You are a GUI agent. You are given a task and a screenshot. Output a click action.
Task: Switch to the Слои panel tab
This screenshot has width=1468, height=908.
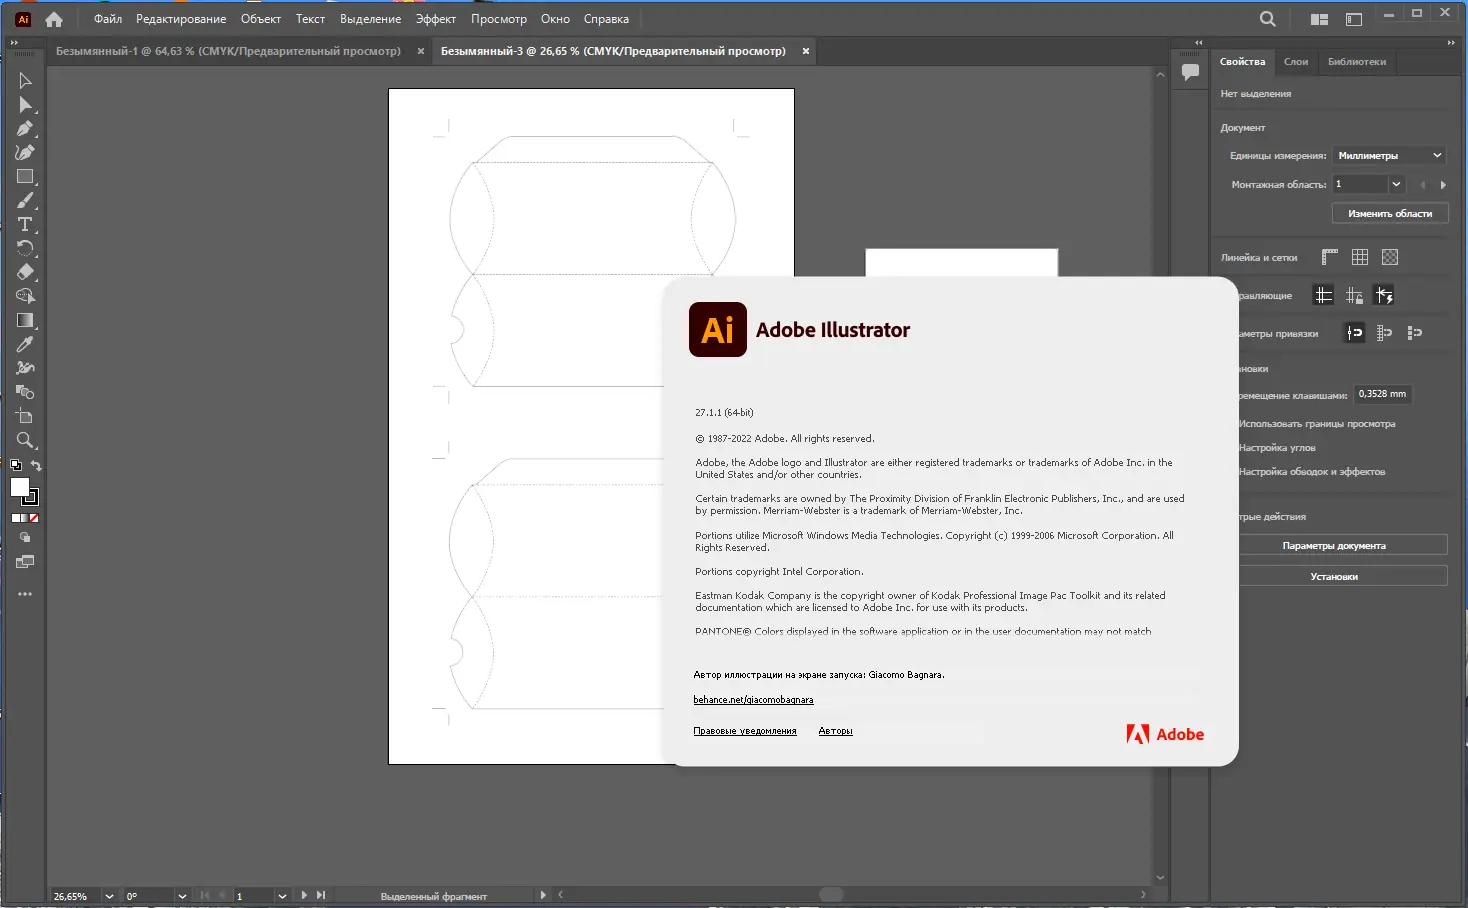(1296, 62)
